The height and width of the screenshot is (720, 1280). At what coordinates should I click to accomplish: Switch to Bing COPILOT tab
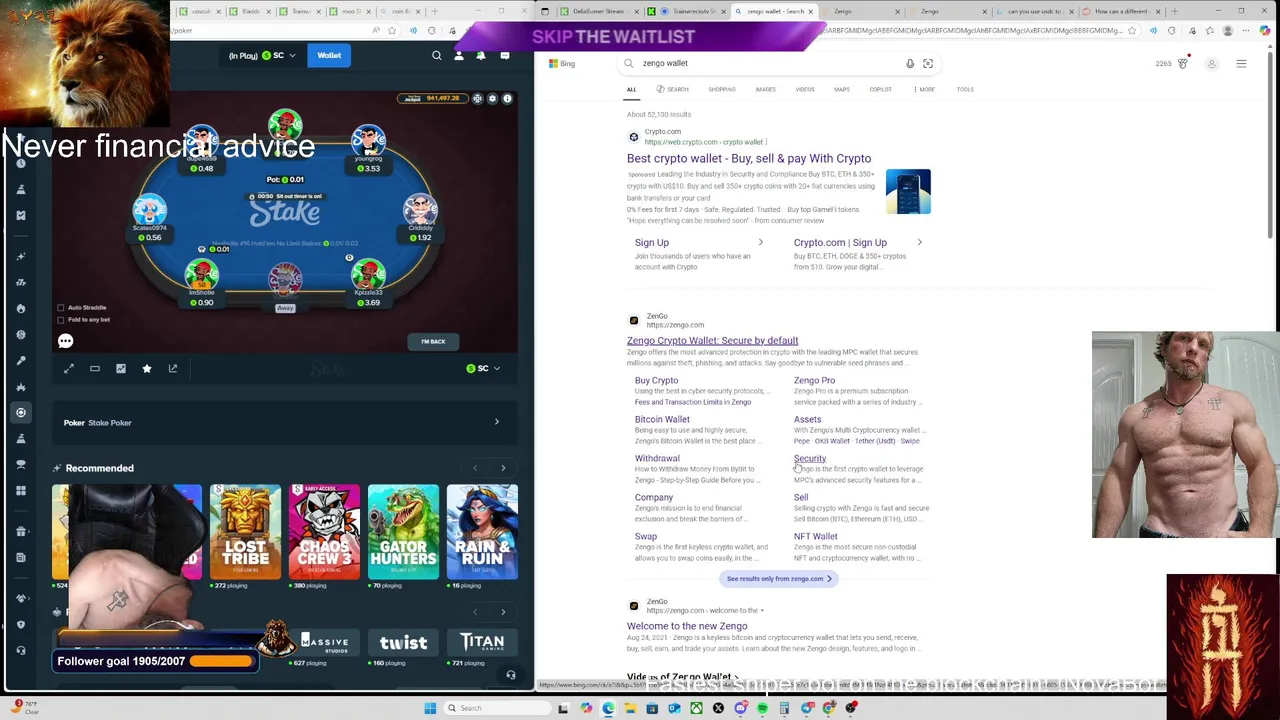[x=880, y=90]
